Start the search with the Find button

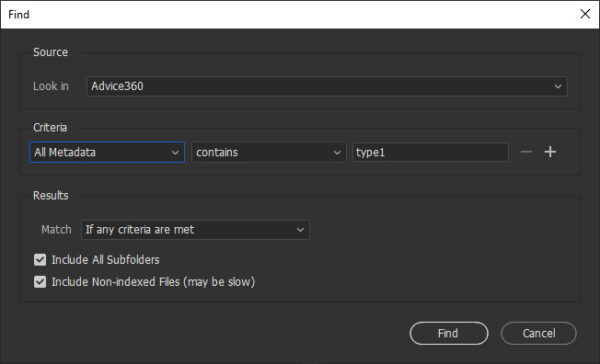point(448,333)
